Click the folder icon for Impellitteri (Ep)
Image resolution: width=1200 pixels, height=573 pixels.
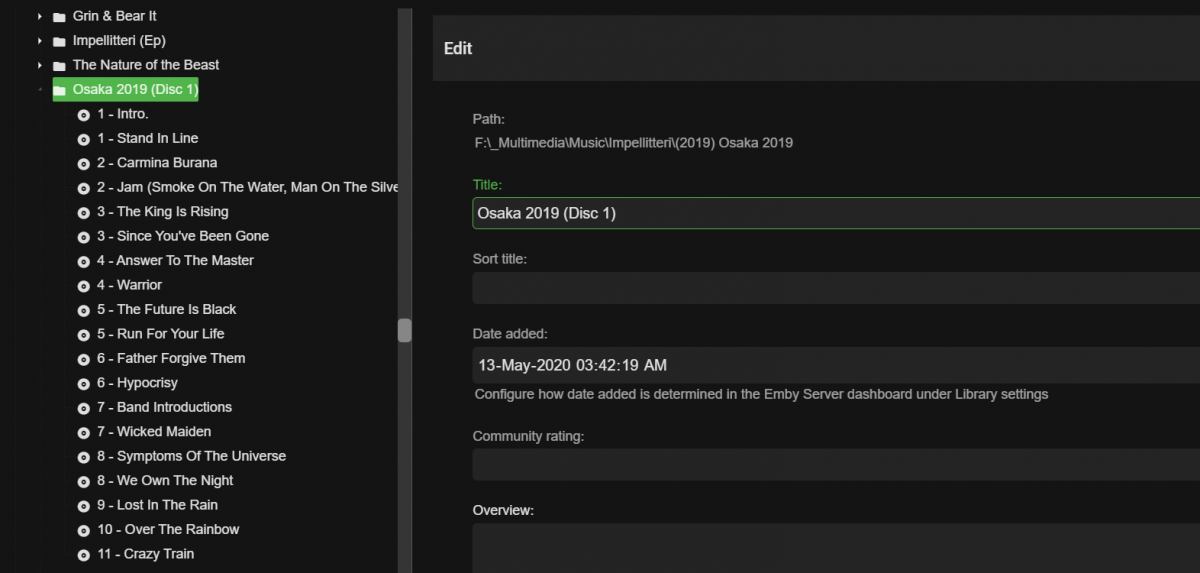click(60, 41)
